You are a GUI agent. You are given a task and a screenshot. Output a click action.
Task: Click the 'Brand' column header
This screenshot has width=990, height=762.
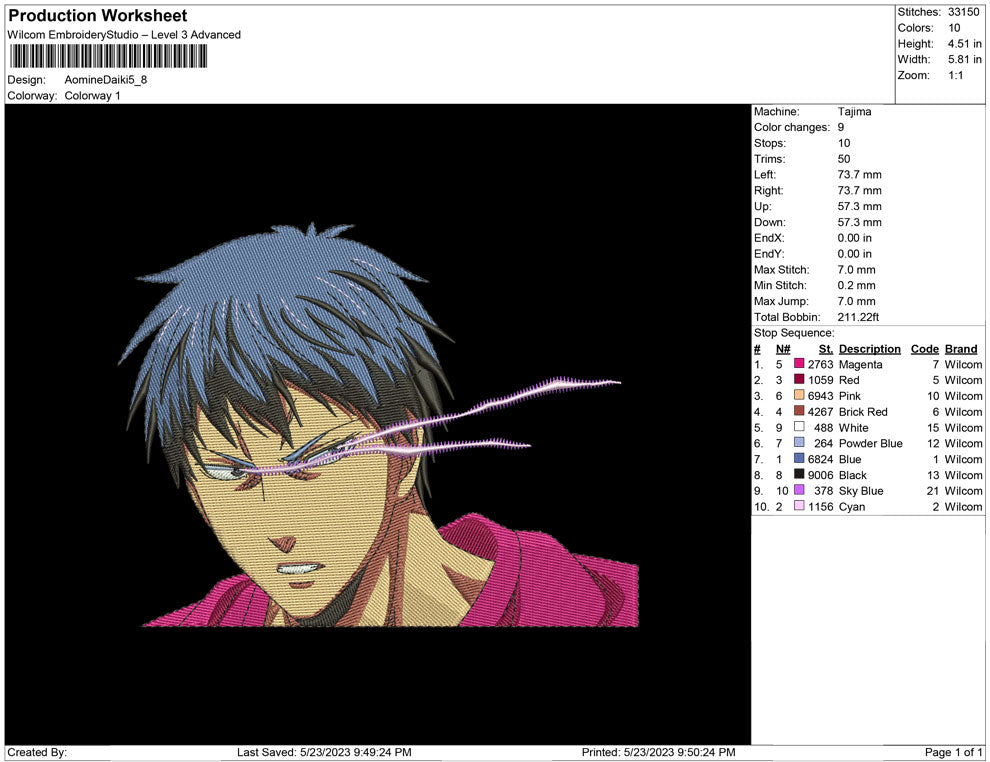pyautogui.click(x=960, y=349)
